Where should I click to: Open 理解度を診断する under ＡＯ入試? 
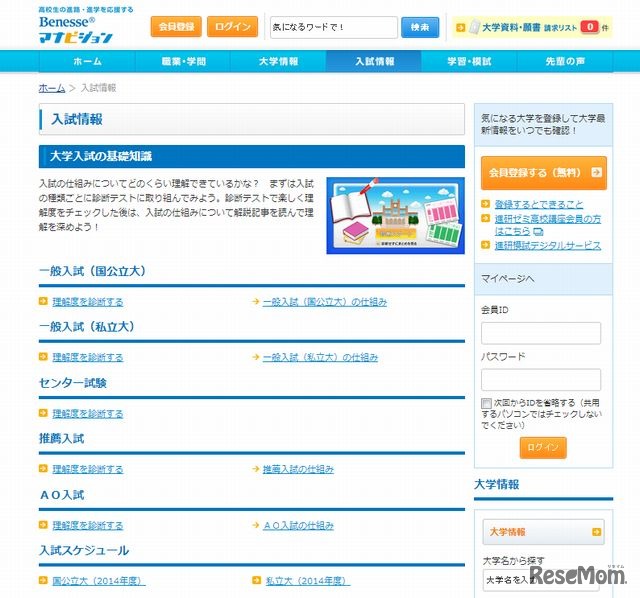[88, 525]
